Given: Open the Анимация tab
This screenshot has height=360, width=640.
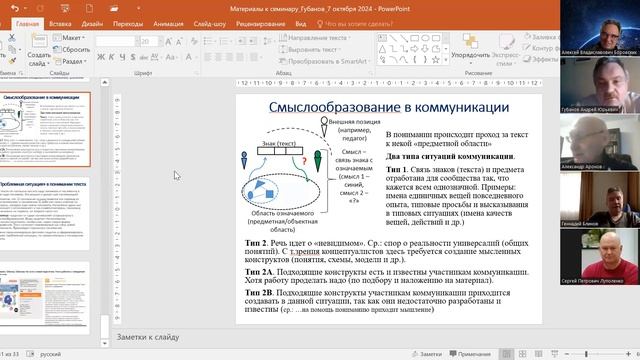Looking at the screenshot, I should coord(168,24).
